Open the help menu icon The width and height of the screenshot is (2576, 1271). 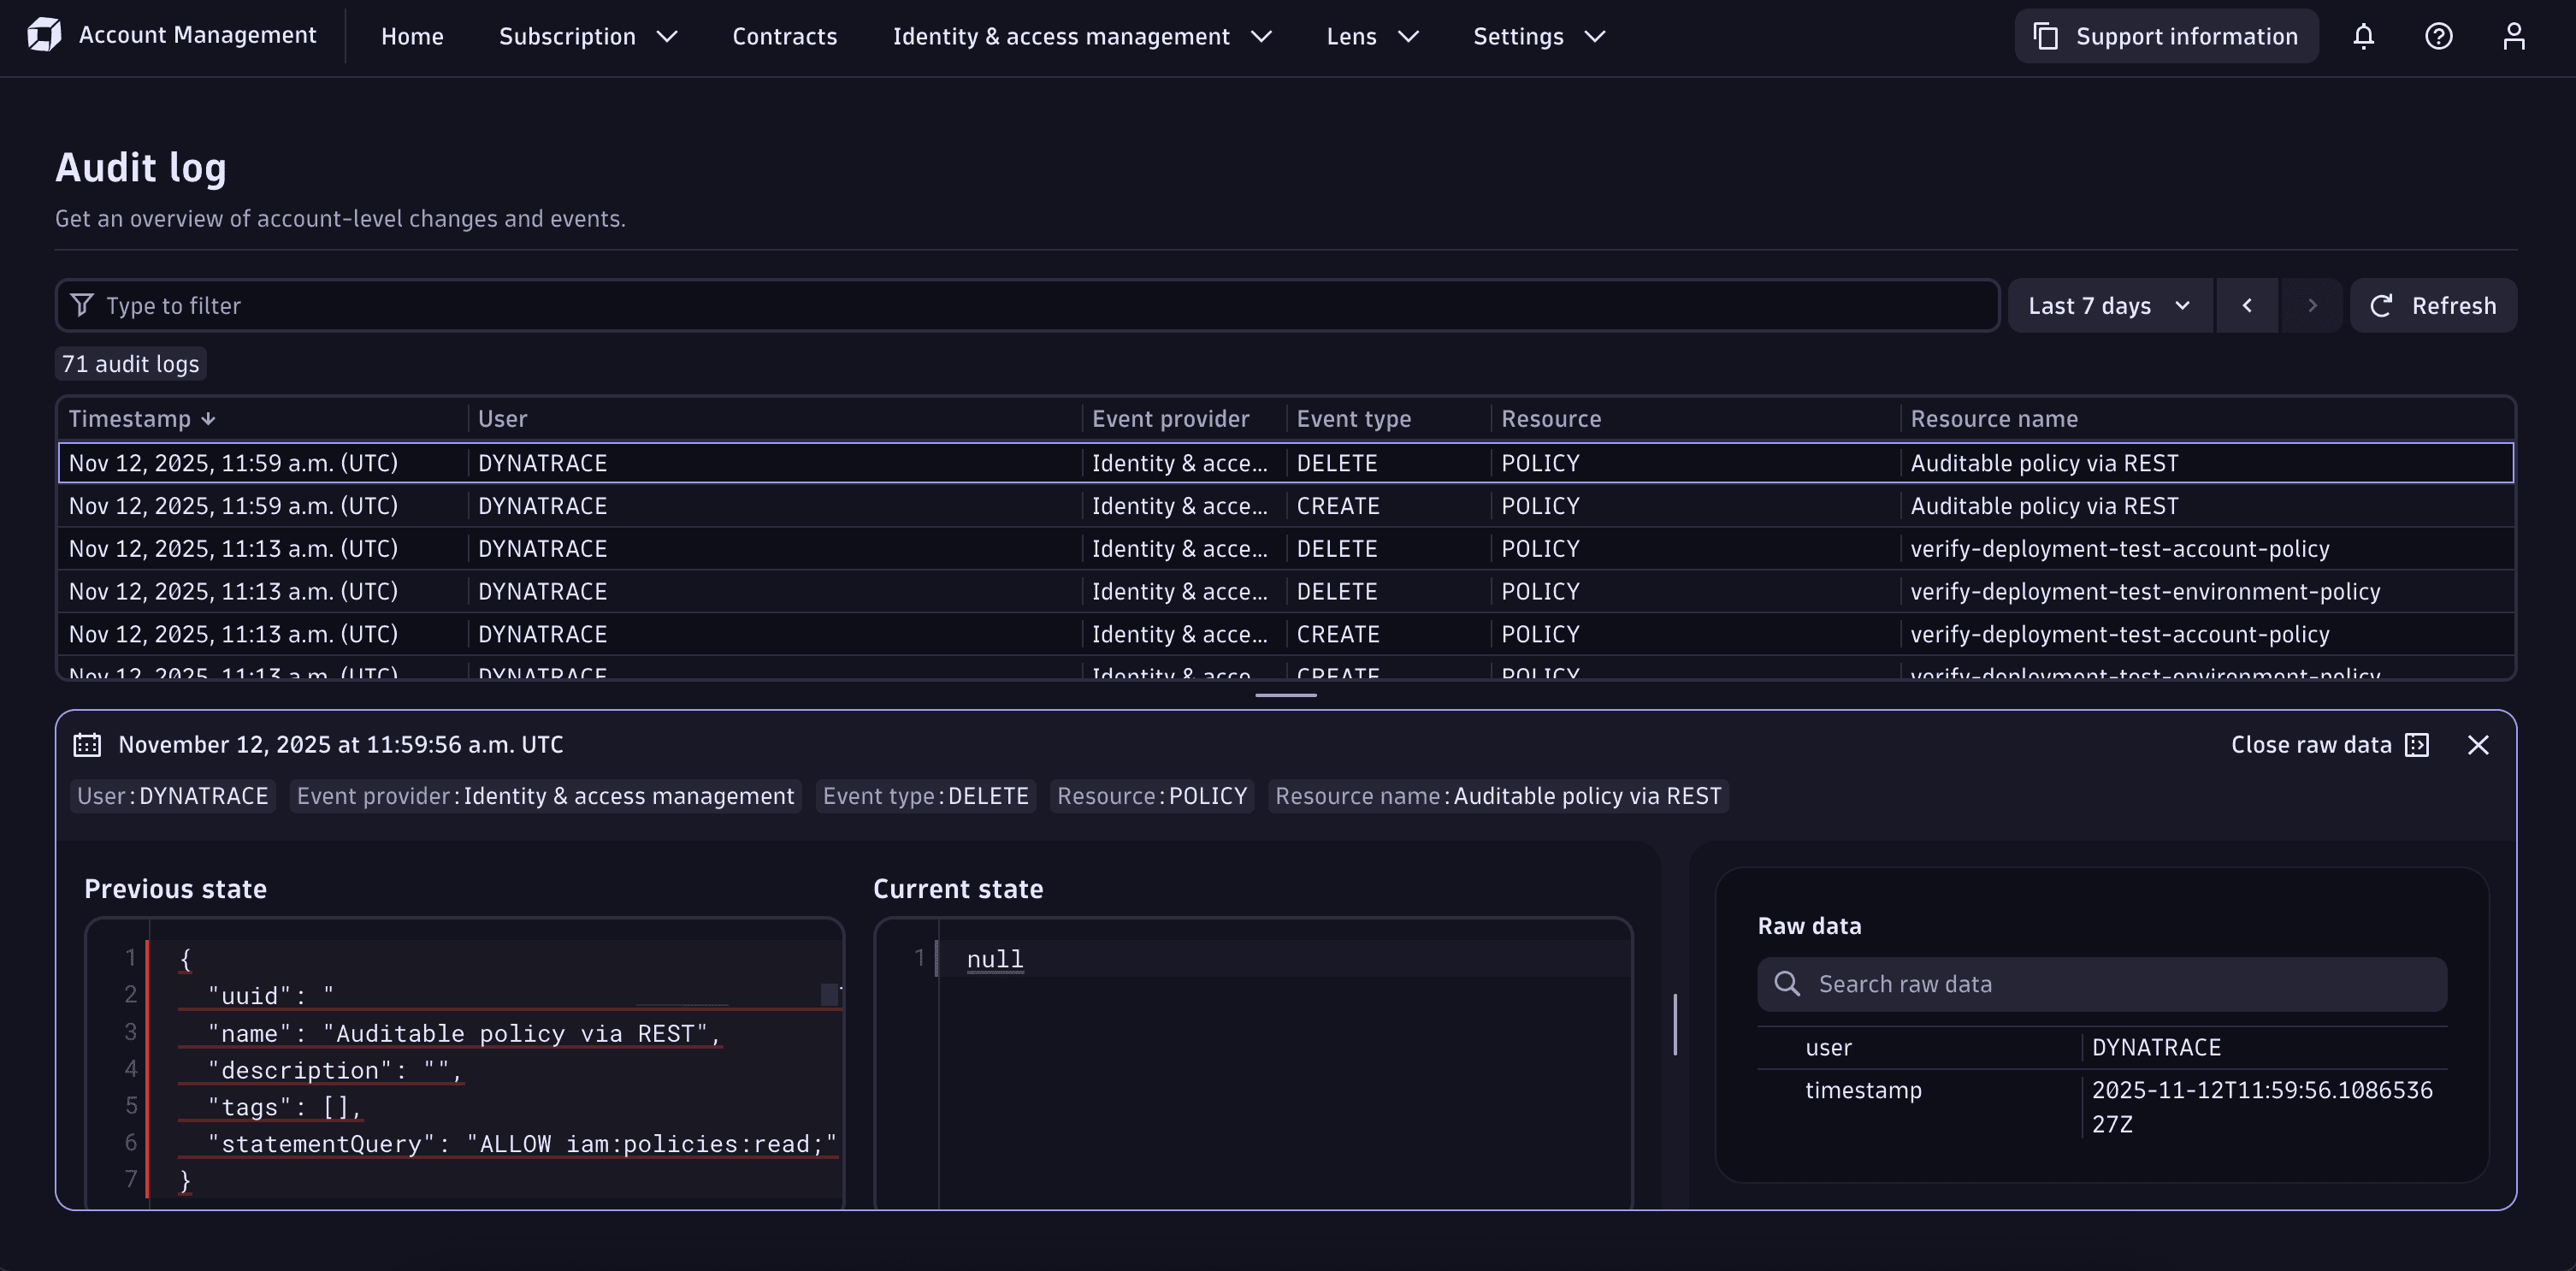point(2439,36)
